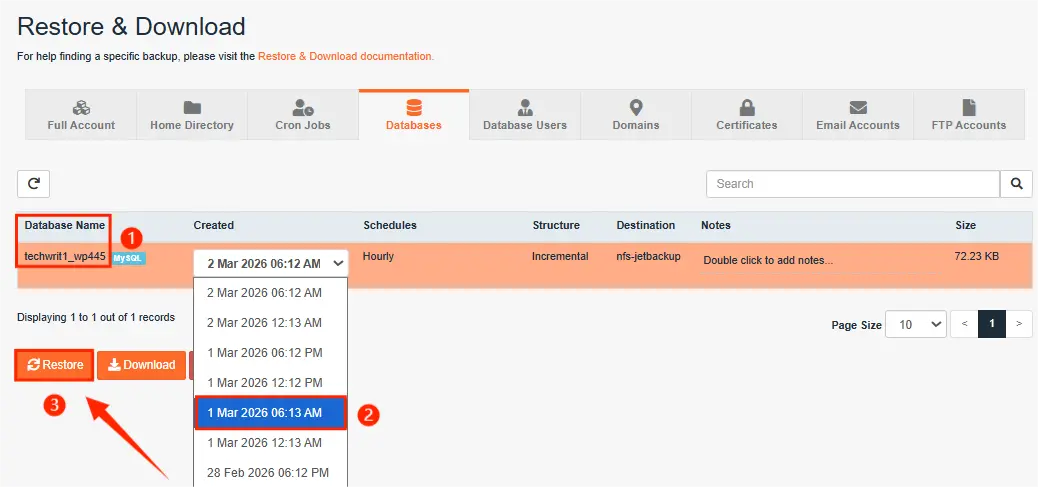Go to next page arrow
The image size is (1038, 487).
click(x=1019, y=324)
